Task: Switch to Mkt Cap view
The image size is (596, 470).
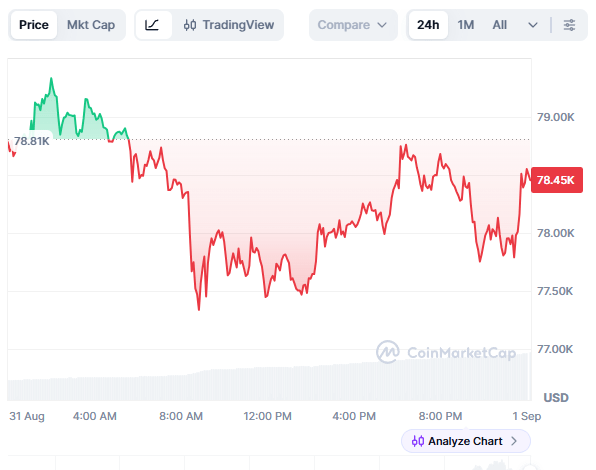Action: tap(91, 25)
